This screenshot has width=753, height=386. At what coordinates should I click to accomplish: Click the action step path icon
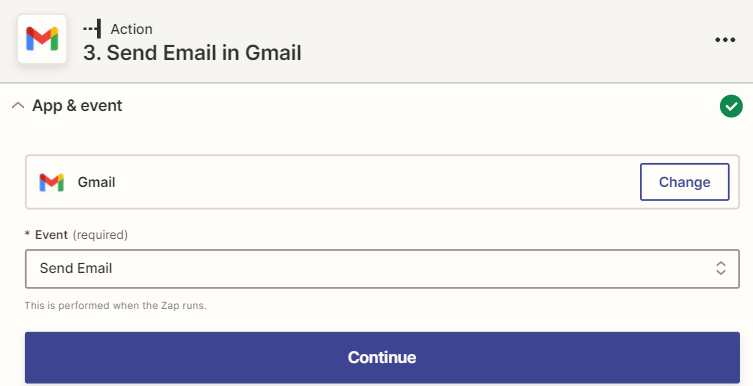tap(92, 29)
